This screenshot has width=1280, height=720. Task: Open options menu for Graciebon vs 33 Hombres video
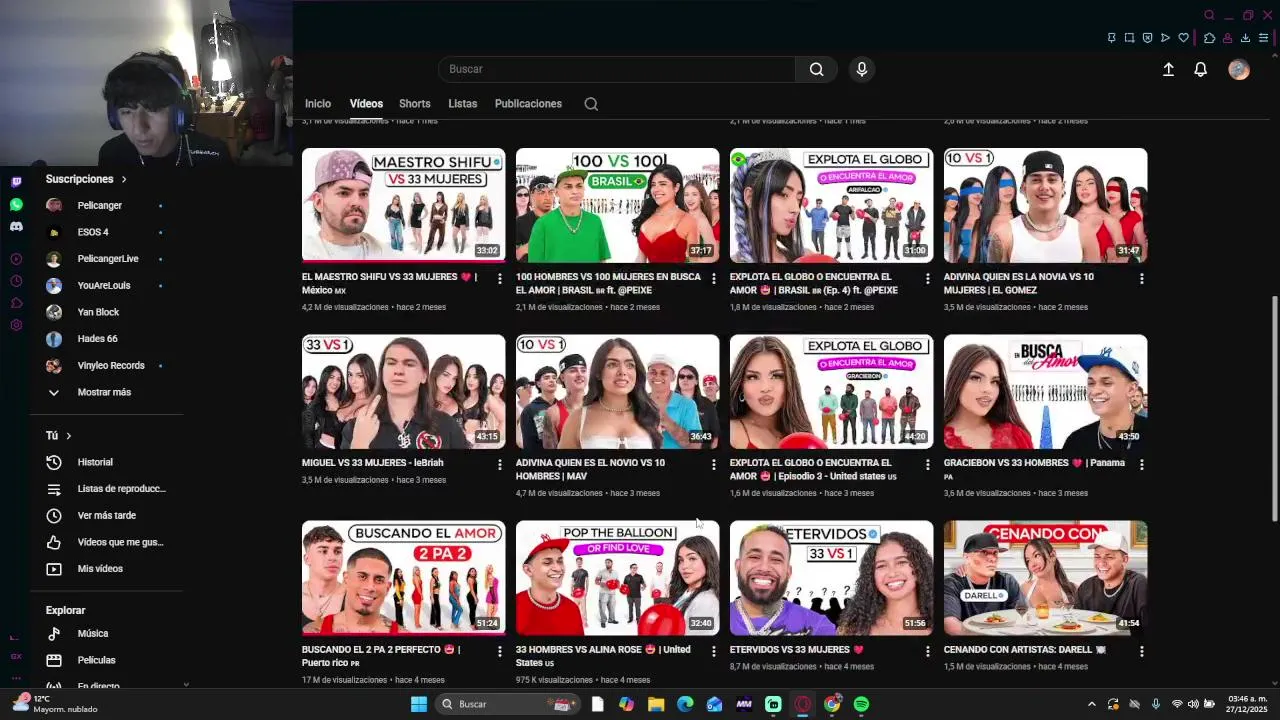pos(1141,464)
